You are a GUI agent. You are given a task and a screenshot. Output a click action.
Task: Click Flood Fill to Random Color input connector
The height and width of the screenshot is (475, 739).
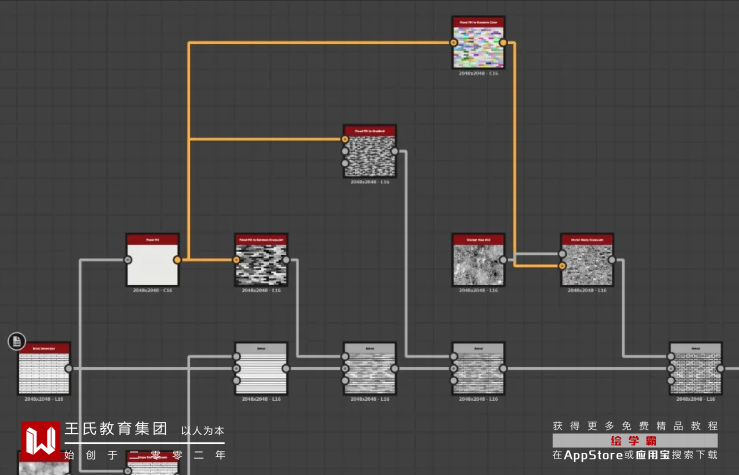pos(453,42)
